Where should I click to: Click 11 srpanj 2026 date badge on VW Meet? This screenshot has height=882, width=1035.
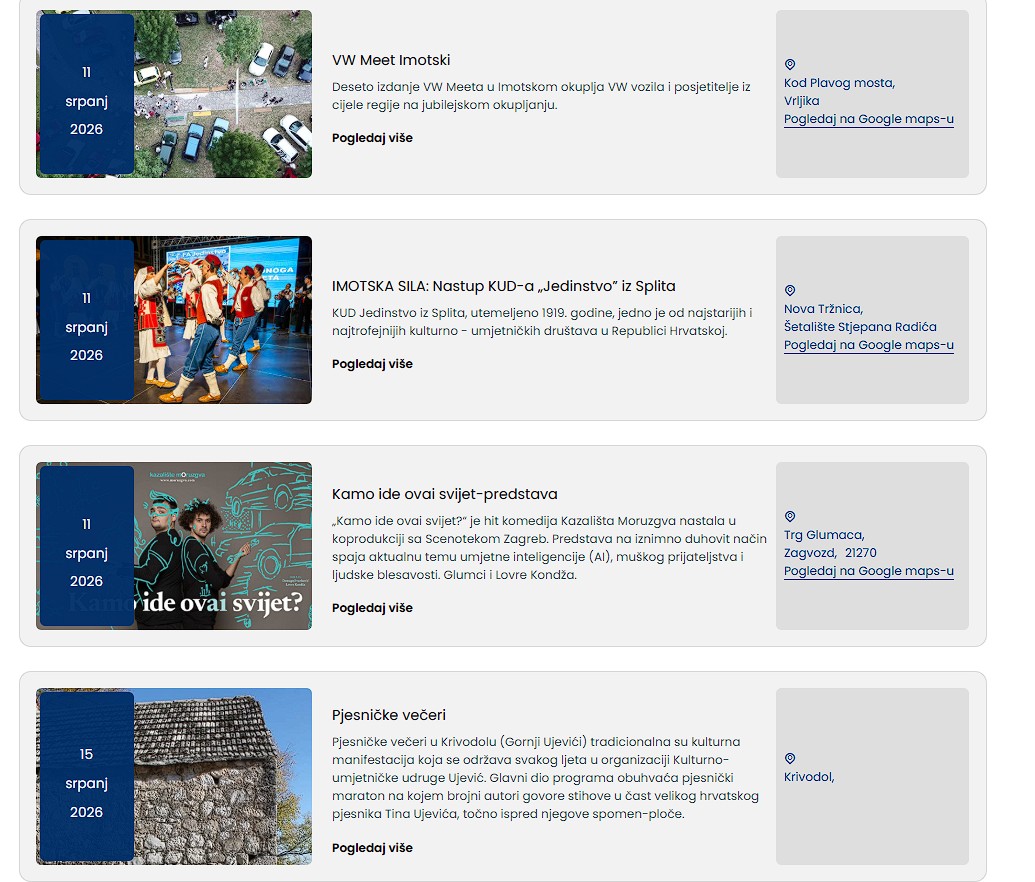point(86,94)
